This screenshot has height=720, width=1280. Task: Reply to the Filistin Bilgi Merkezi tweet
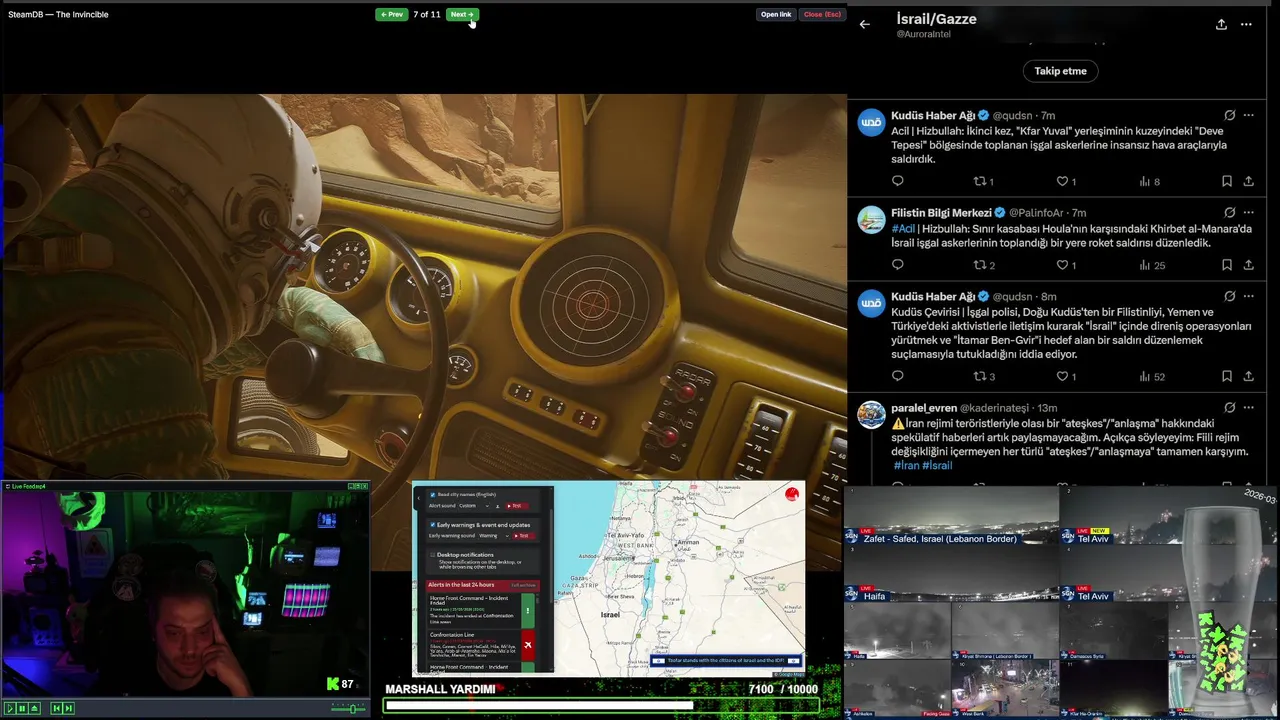897,265
